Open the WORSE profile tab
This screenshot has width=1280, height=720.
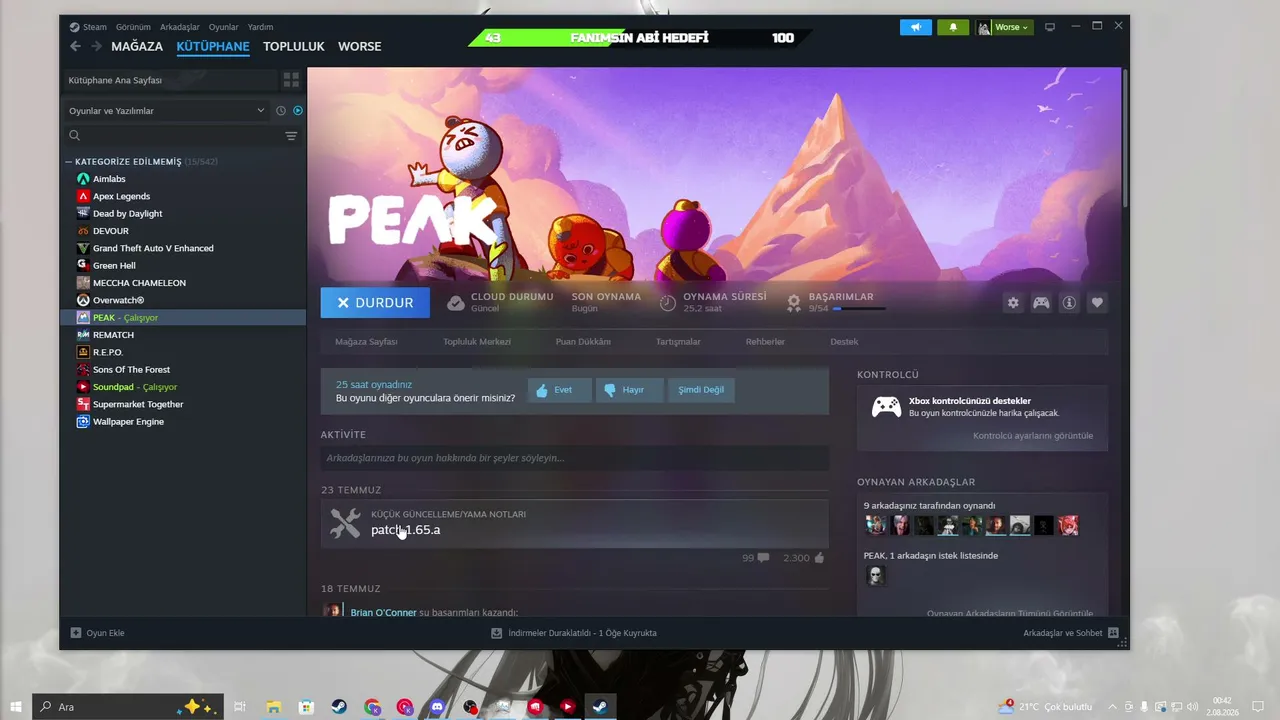(x=359, y=46)
